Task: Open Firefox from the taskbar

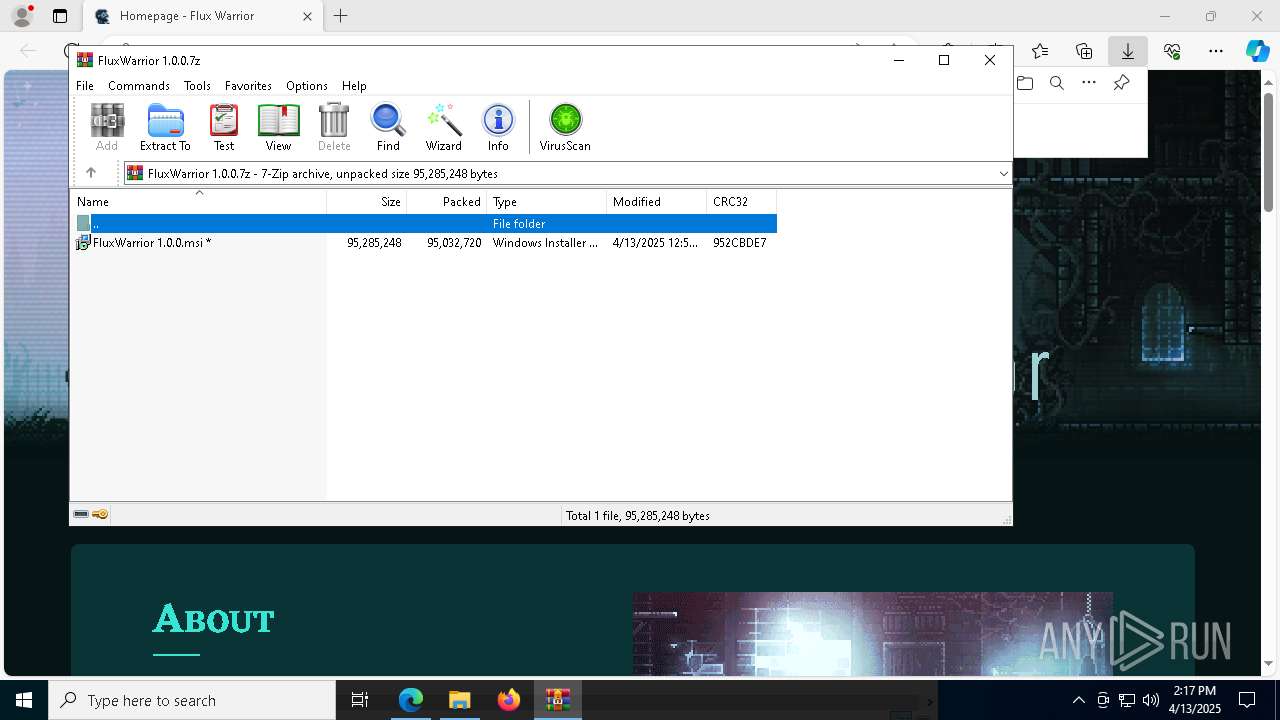Action: coord(509,700)
